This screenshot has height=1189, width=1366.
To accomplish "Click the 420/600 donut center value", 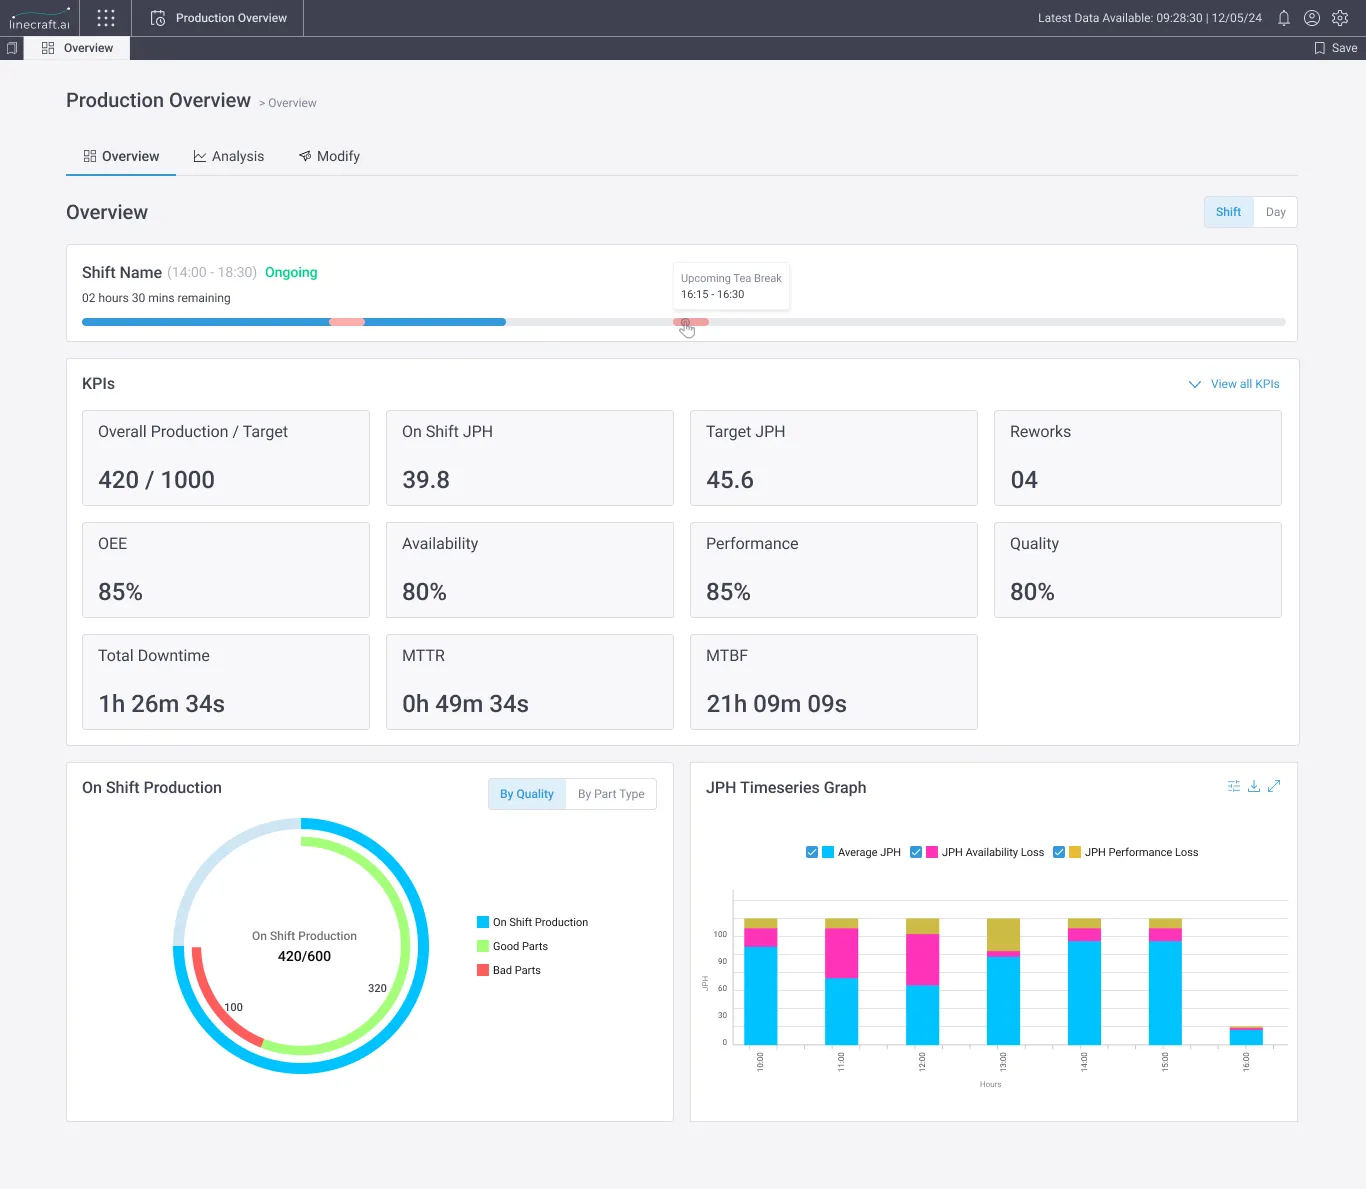I will click(304, 956).
